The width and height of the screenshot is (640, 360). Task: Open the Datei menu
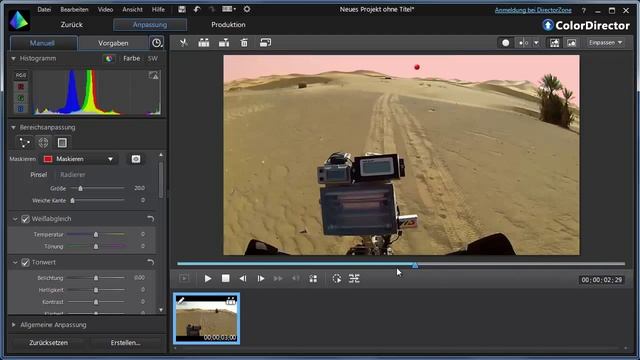44,9
